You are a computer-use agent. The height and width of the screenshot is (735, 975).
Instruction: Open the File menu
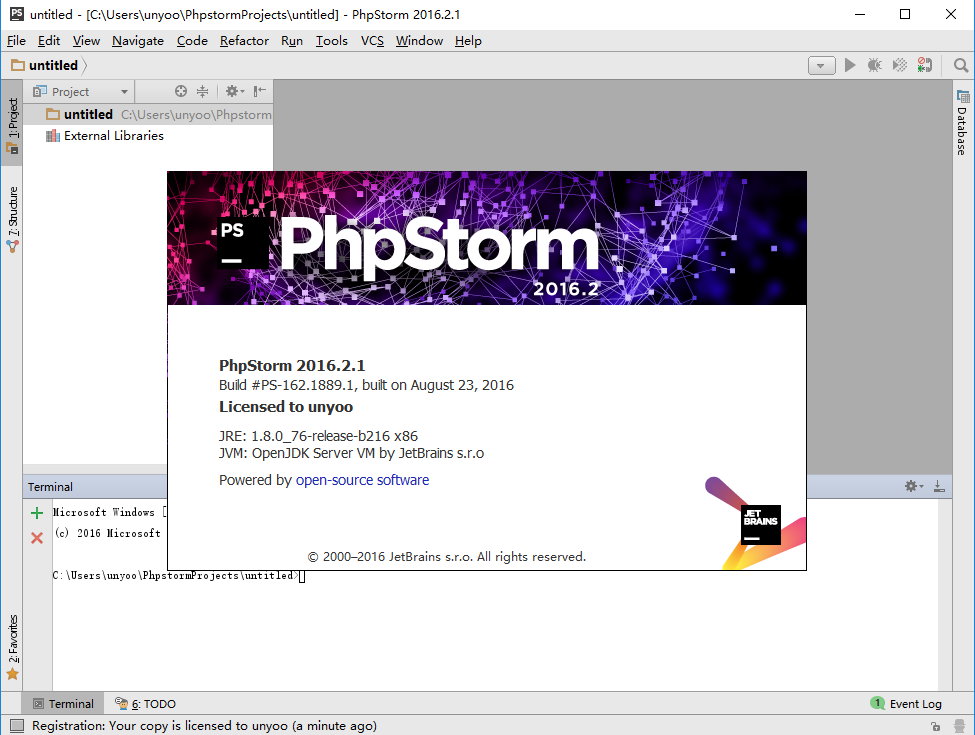tap(16, 41)
